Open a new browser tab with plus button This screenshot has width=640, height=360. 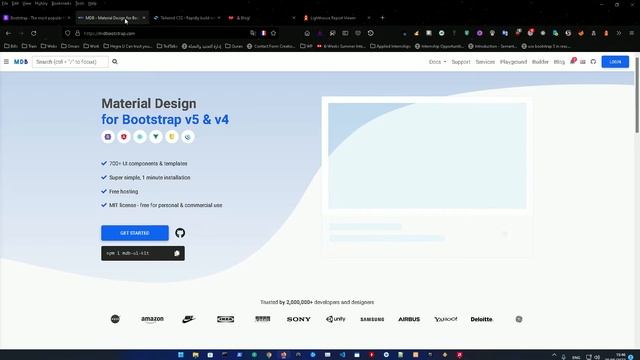pyautogui.click(x=382, y=18)
